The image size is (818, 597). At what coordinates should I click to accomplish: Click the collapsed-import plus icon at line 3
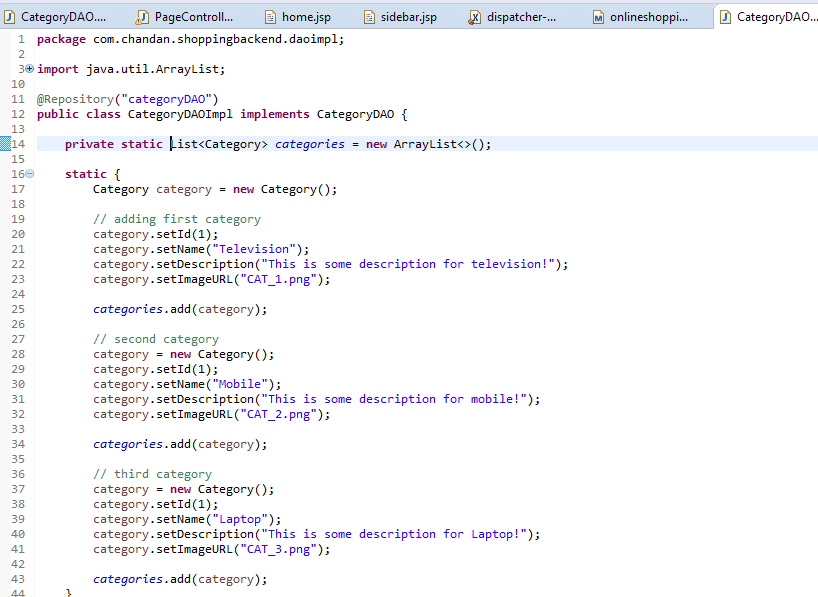[28, 68]
